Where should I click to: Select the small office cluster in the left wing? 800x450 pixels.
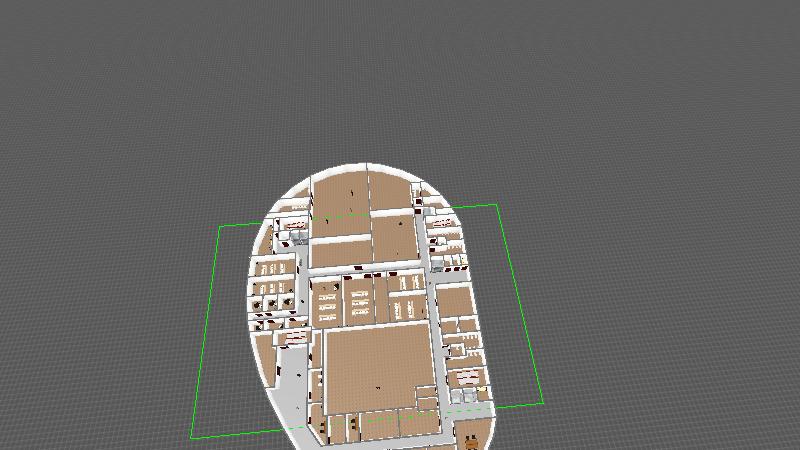pos(273,292)
